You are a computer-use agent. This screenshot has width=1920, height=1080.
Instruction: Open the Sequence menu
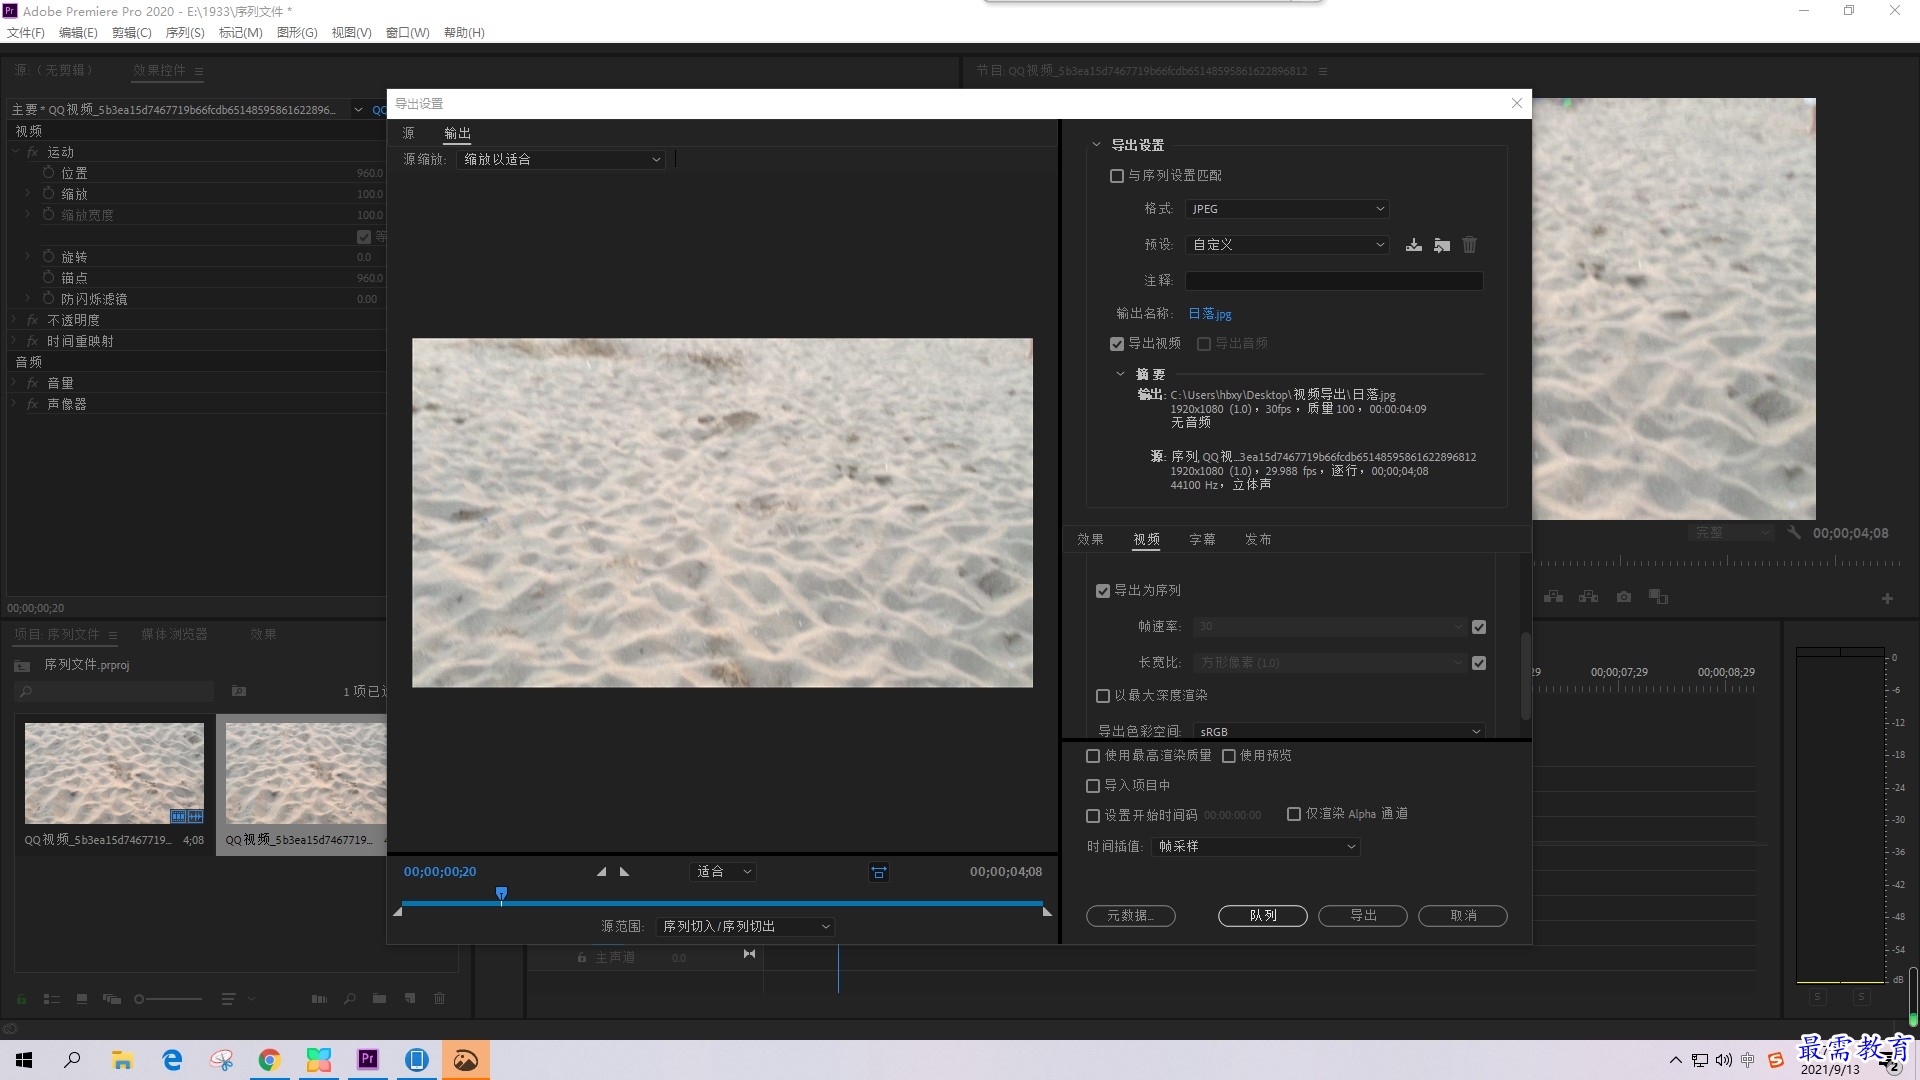[185, 33]
